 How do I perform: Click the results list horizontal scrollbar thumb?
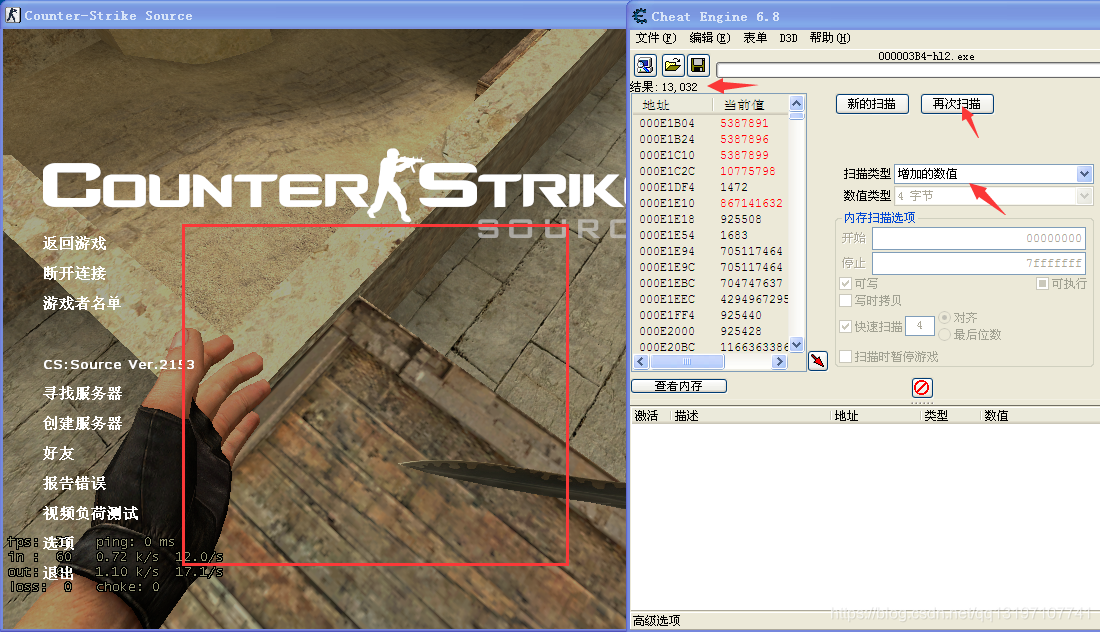point(687,362)
